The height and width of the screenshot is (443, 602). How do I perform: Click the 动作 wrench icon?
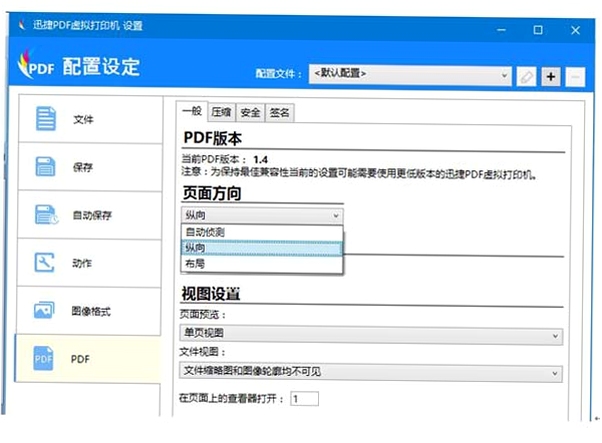45,262
